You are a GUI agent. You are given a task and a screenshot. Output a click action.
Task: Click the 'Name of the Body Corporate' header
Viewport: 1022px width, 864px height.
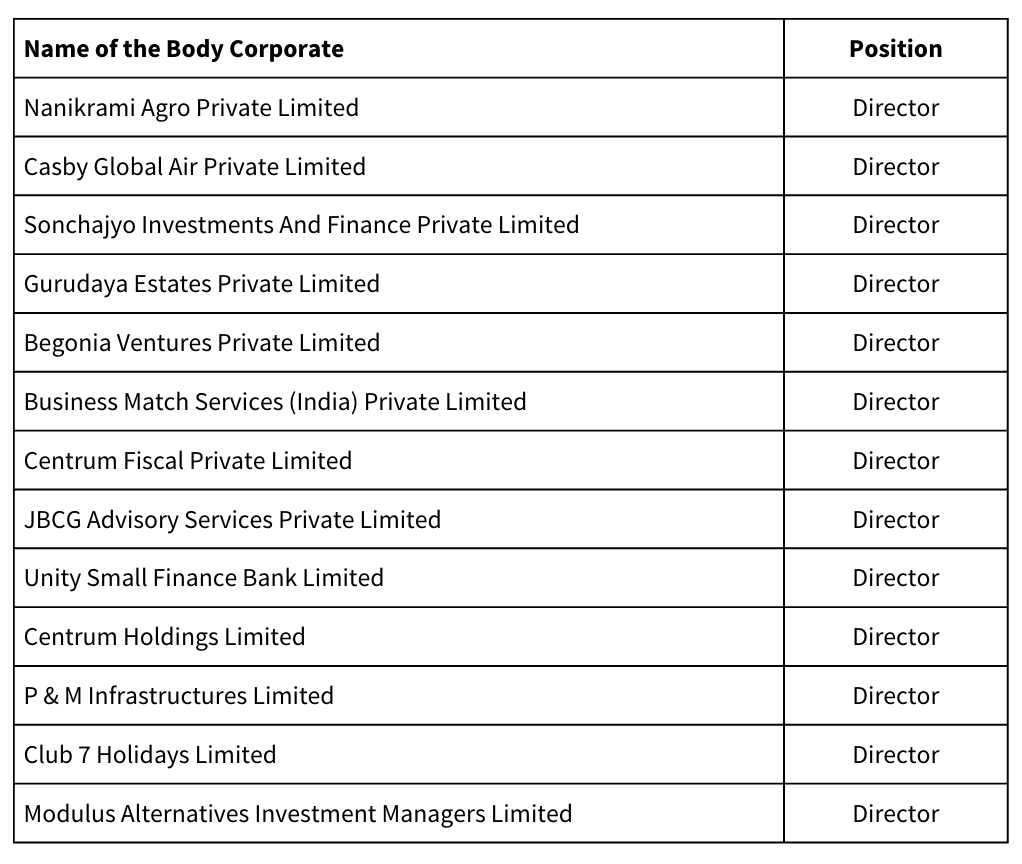(x=184, y=49)
